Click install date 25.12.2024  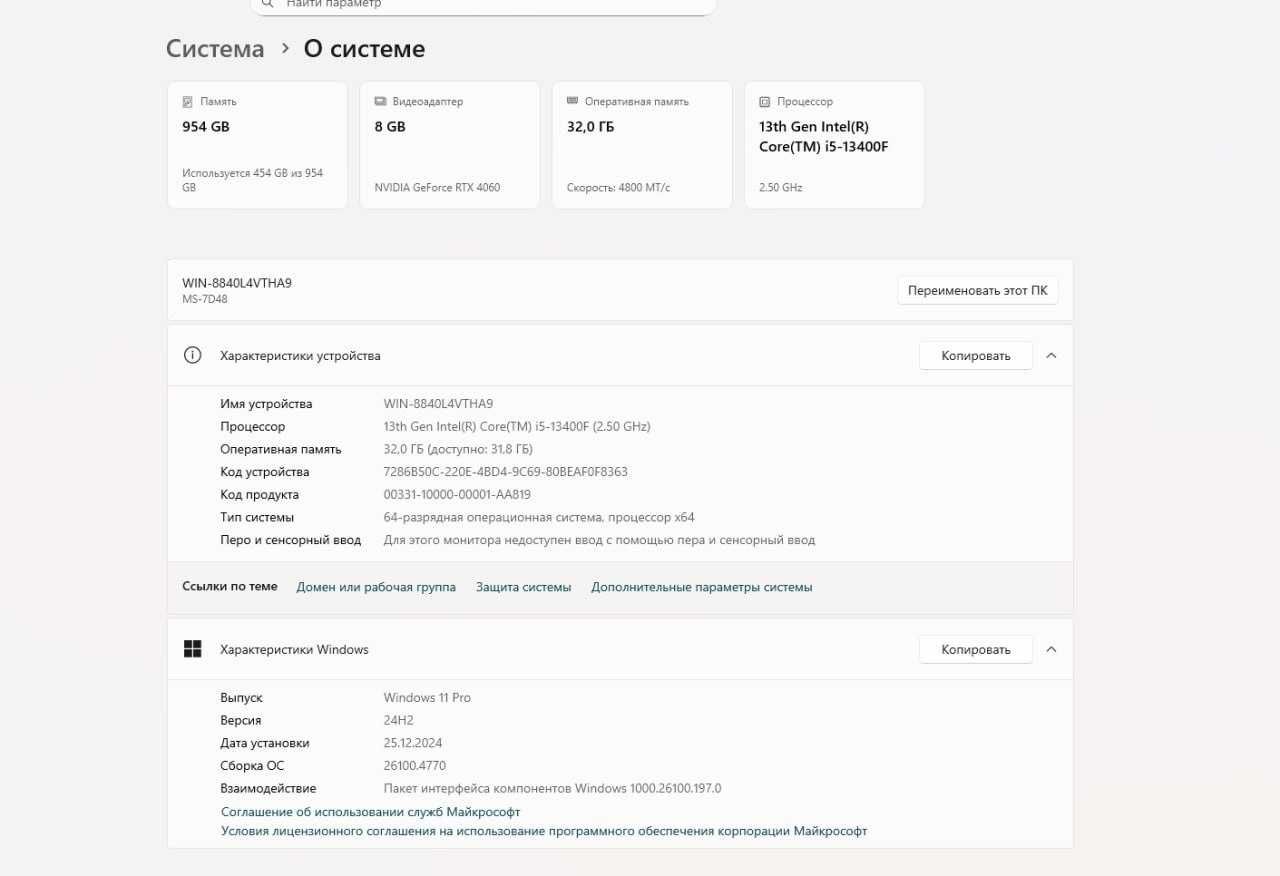(x=413, y=744)
